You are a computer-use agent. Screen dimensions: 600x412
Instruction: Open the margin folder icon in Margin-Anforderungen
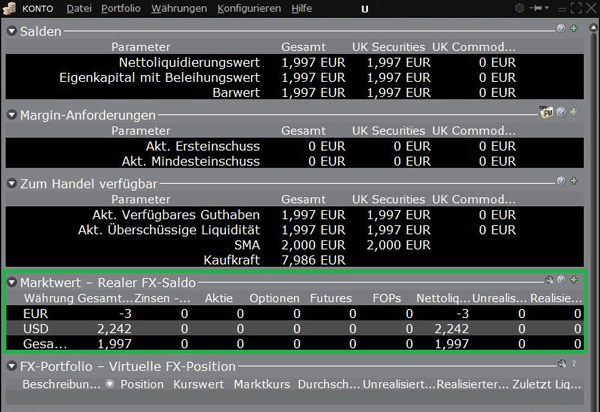tap(546, 112)
